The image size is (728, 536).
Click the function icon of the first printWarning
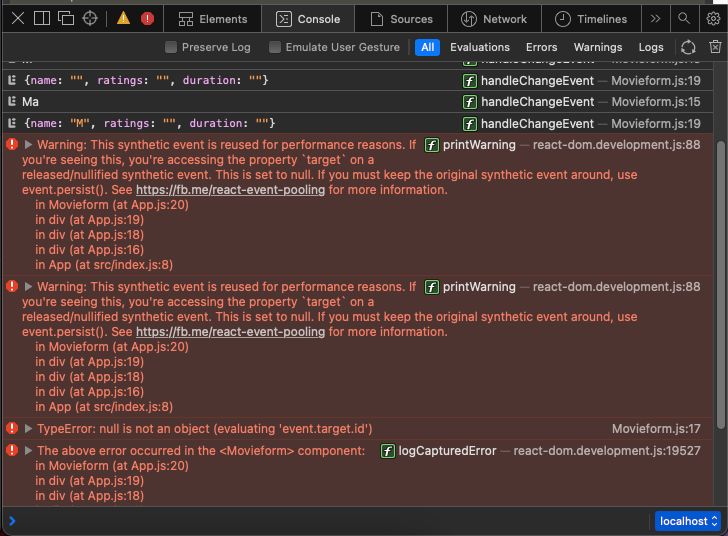pos(432,145)
